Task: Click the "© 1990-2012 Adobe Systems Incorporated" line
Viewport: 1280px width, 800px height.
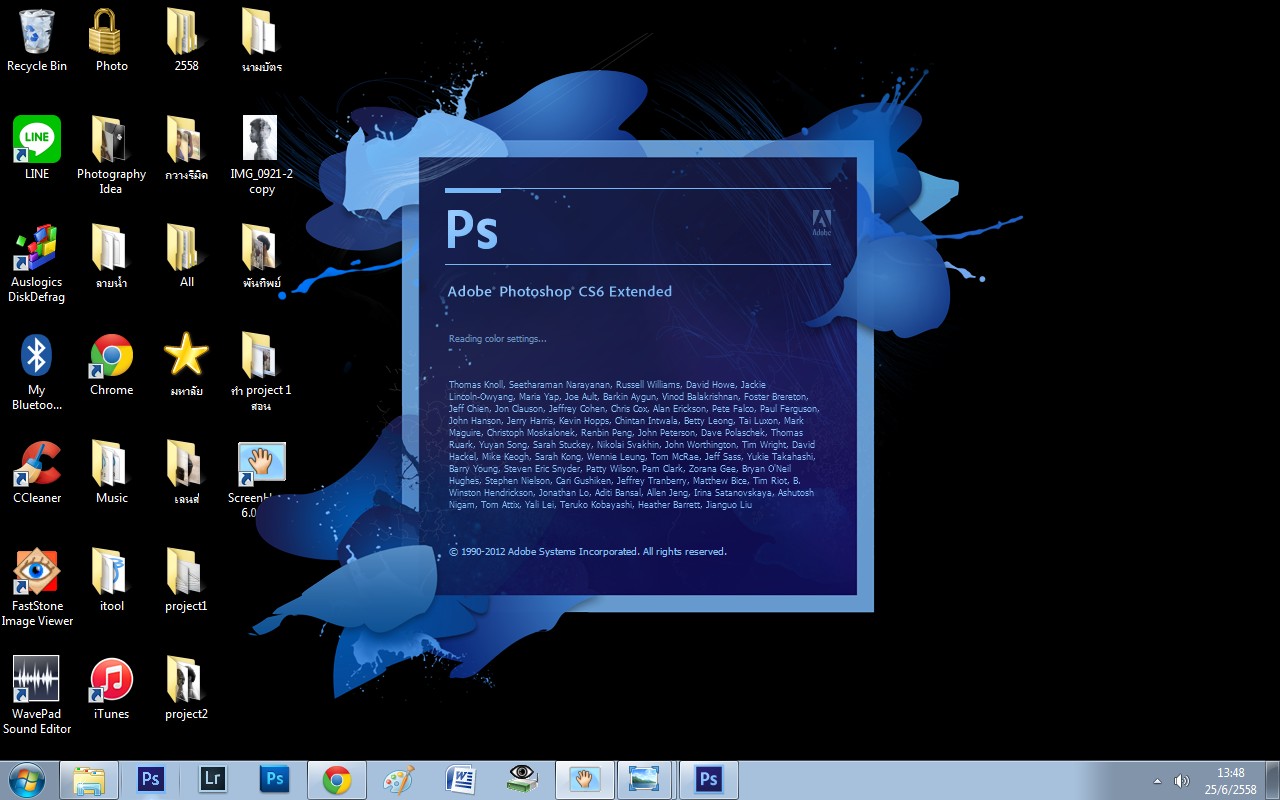Action: pos(588,552)
